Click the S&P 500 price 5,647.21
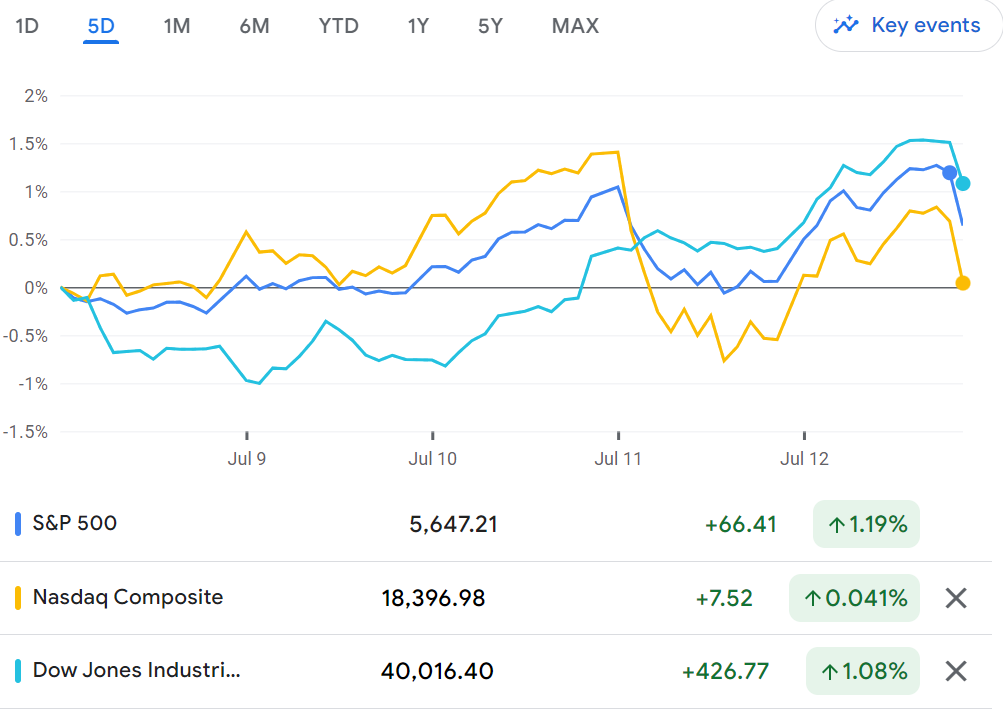This screenshot has height=710, width=1003. click(x=453, y=525)
